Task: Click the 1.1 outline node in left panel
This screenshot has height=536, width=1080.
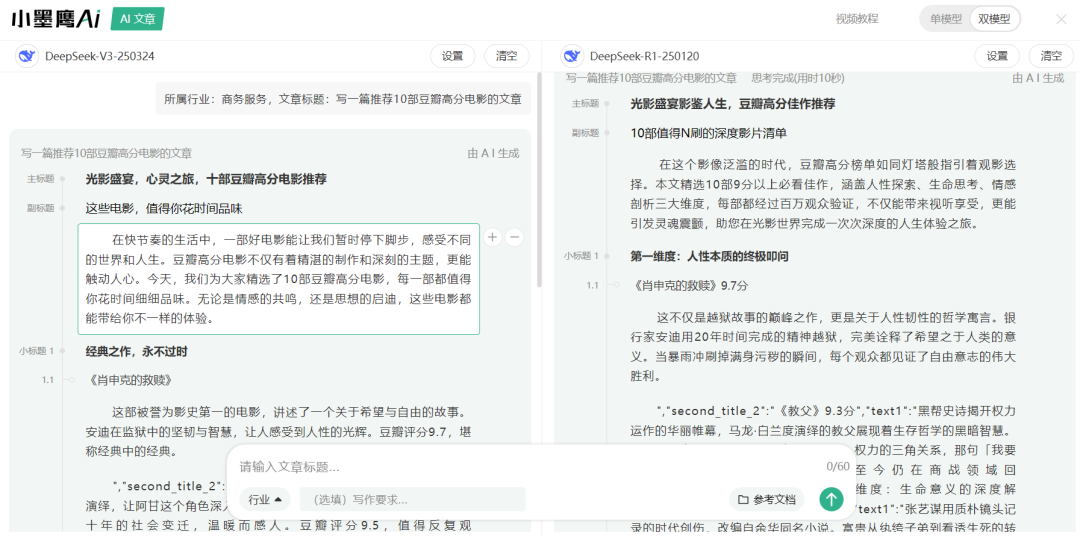Action: coord(48,380)
